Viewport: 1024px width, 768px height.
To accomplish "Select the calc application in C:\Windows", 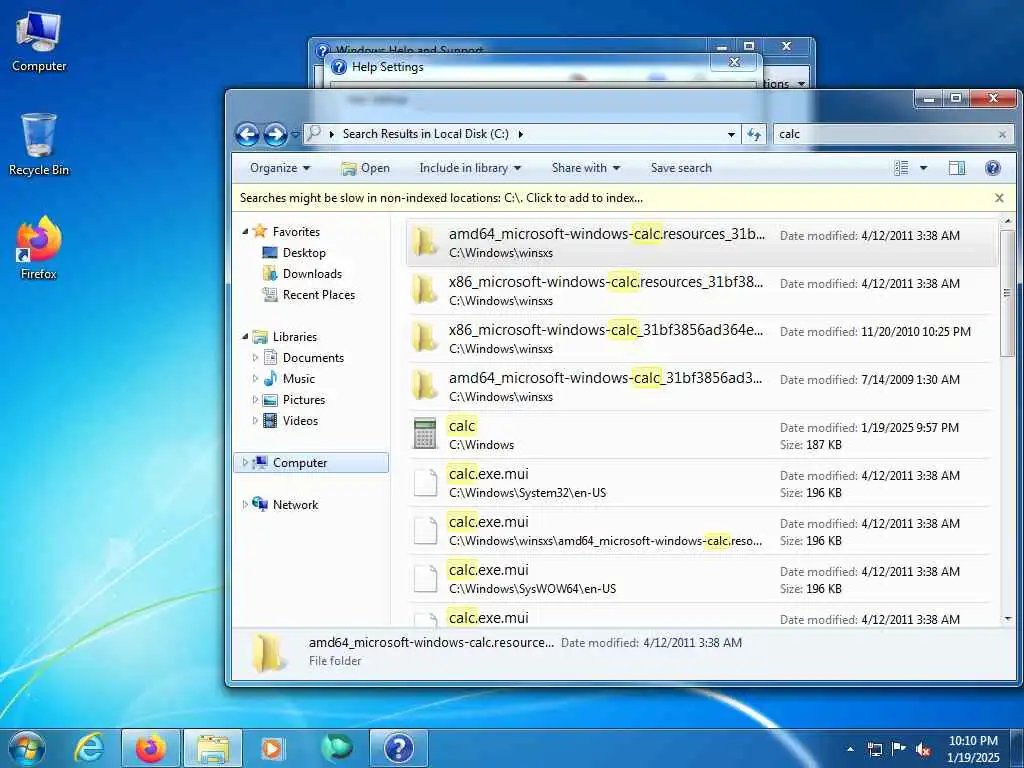I will click(701, 435).
